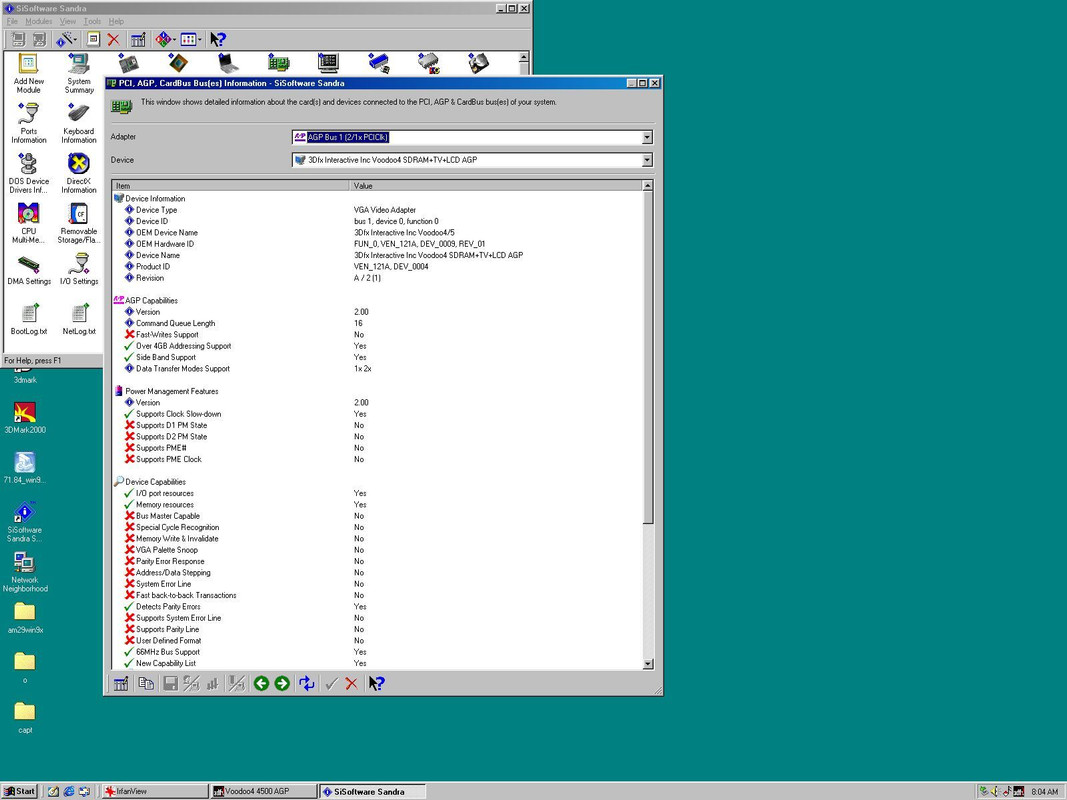Open the View menu in Sandra
The image size is (1067, 800).
coord(68,22)
